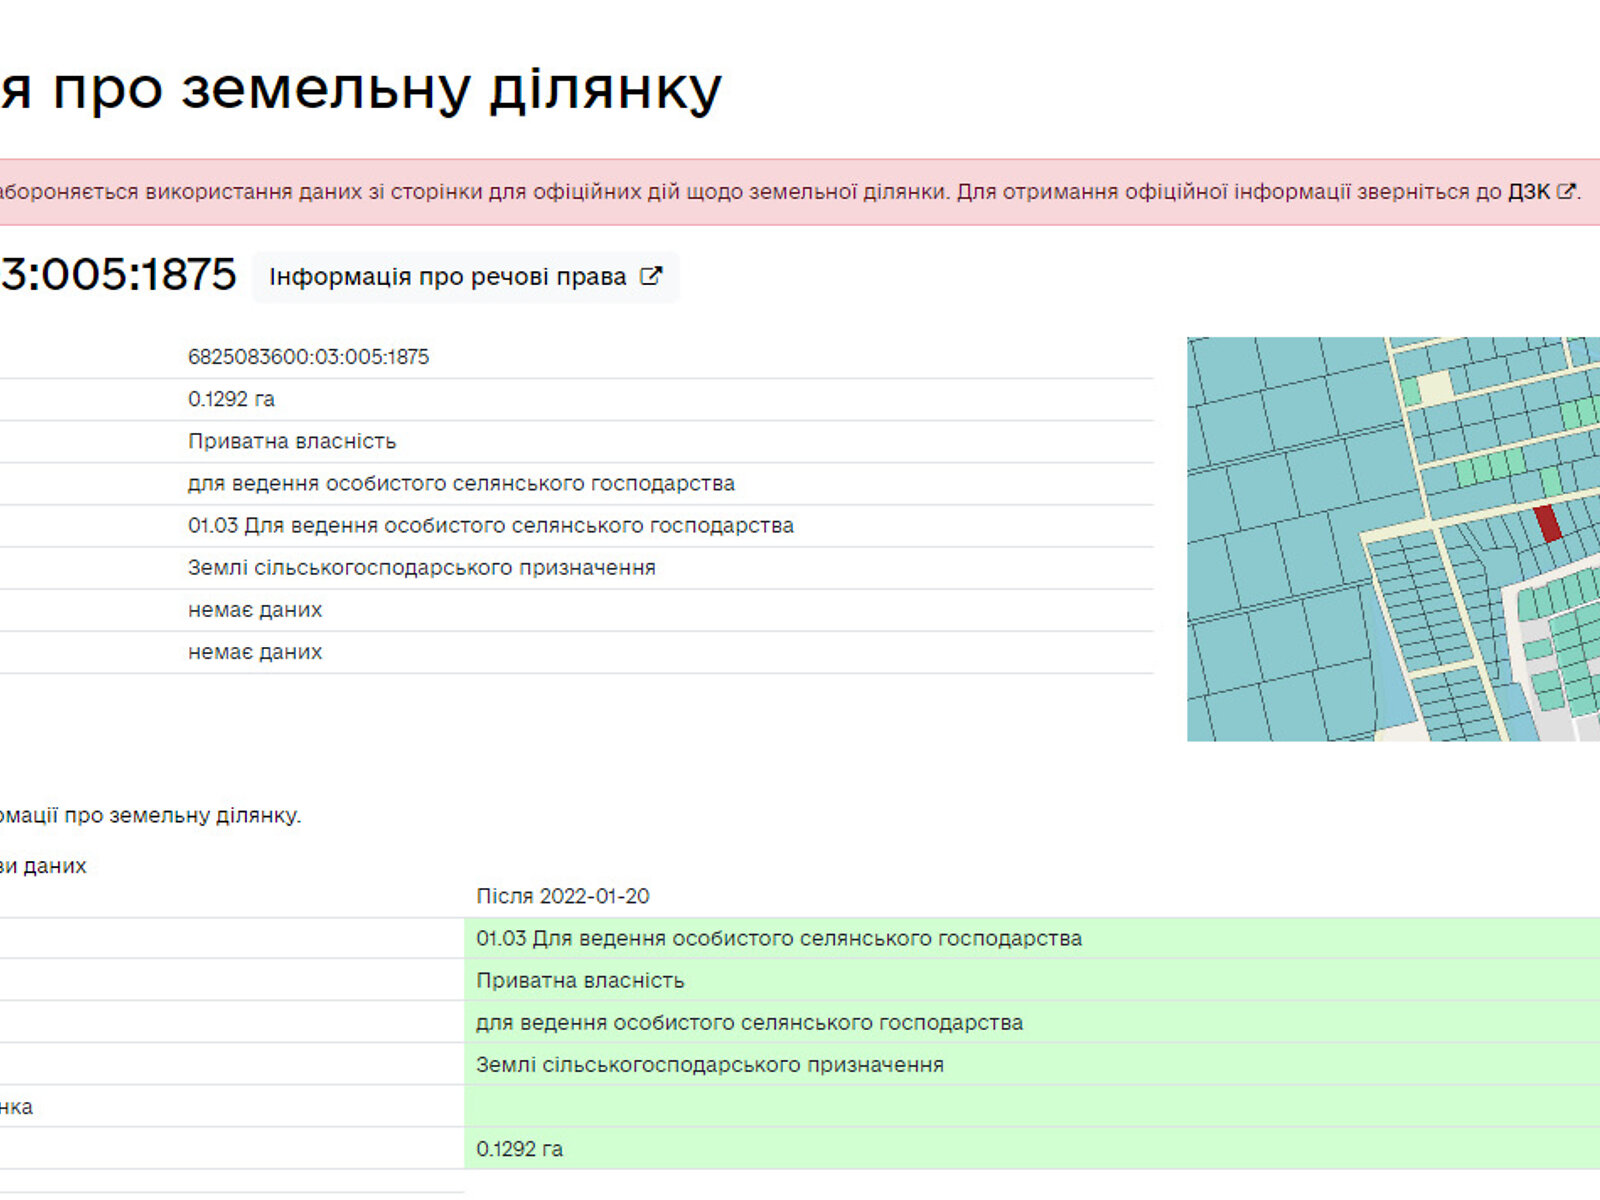This screenshot has height=1200, width=1600.
Task: Click the external link icon after ДЗК
Action: 1566,191
